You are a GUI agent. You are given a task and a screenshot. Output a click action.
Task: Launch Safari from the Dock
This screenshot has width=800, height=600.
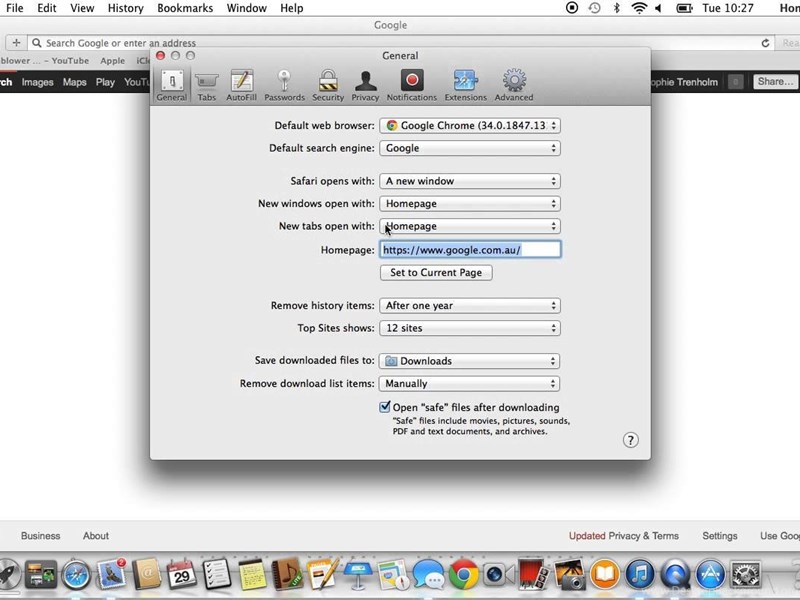76,574
